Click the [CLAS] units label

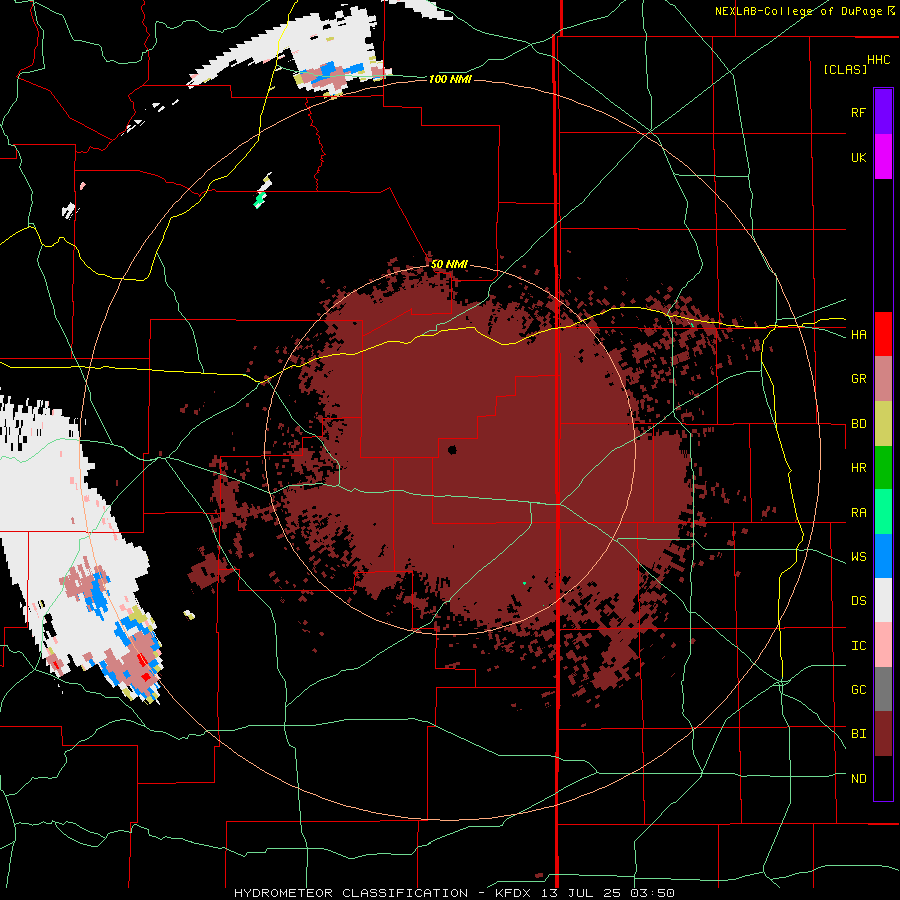845,69
